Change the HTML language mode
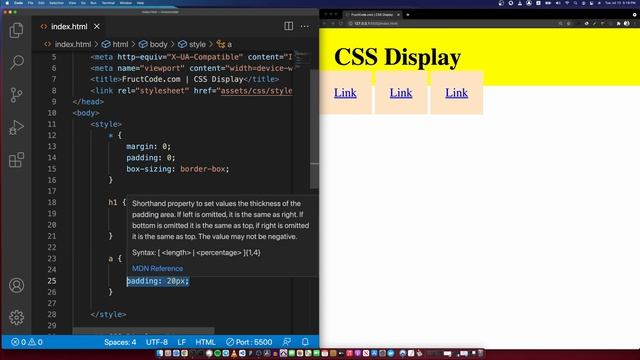 [x=205, y=342]
